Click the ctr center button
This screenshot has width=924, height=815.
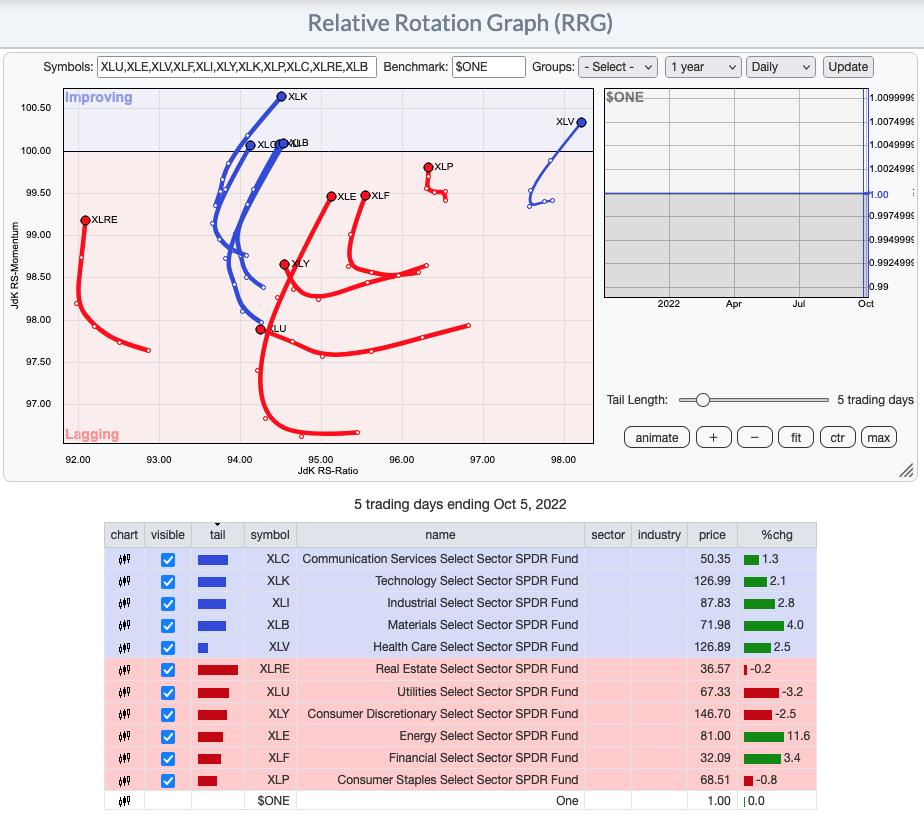pyautogui.click(x=837, y=438)
